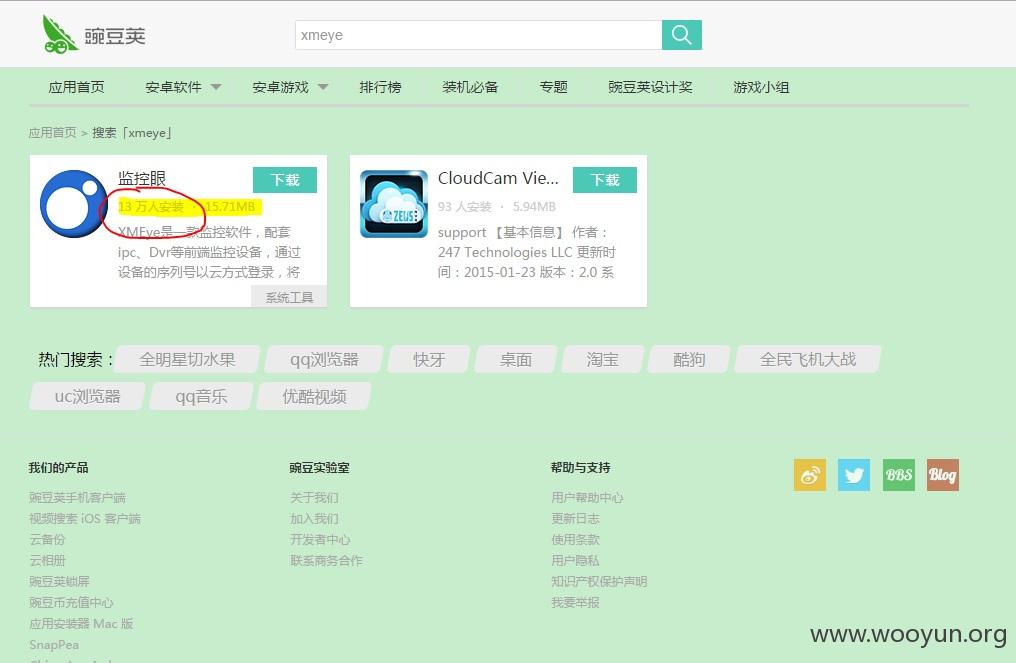Search hot keyword qq浏览器
The image size is (1016, 663).
324,360
